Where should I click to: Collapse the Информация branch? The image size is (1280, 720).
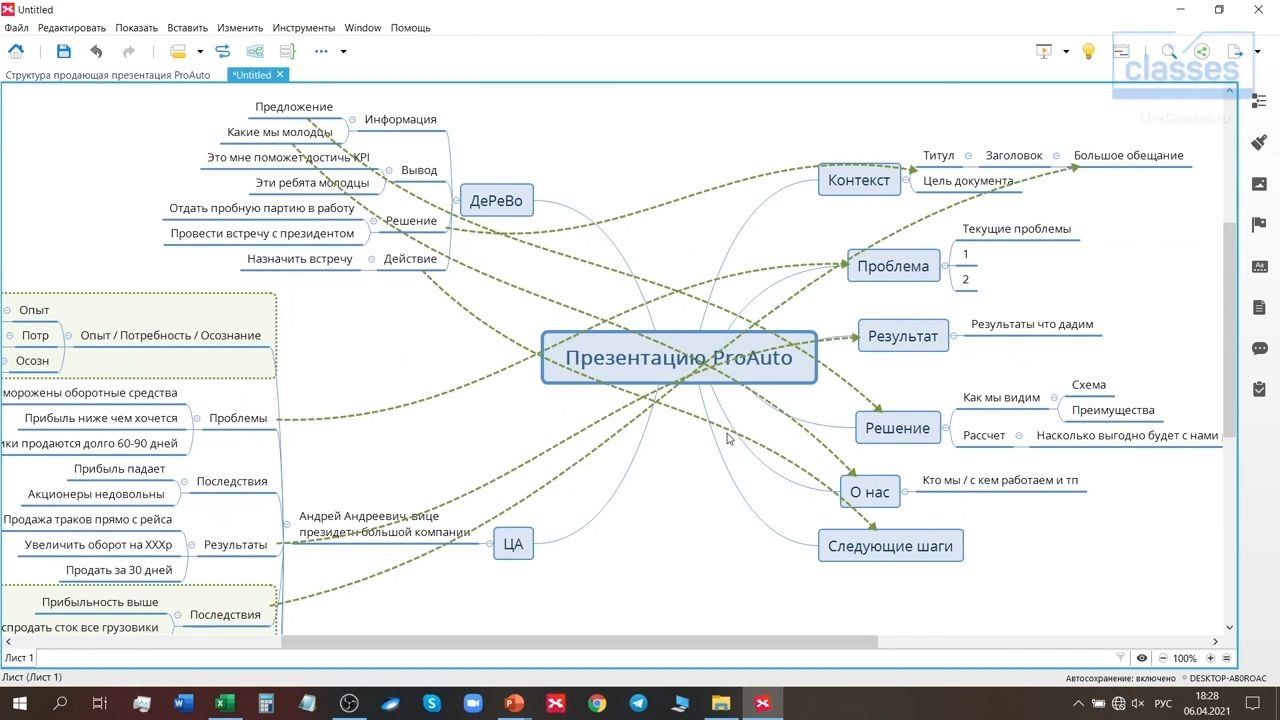pyautogui.click(x=354, y=120)
